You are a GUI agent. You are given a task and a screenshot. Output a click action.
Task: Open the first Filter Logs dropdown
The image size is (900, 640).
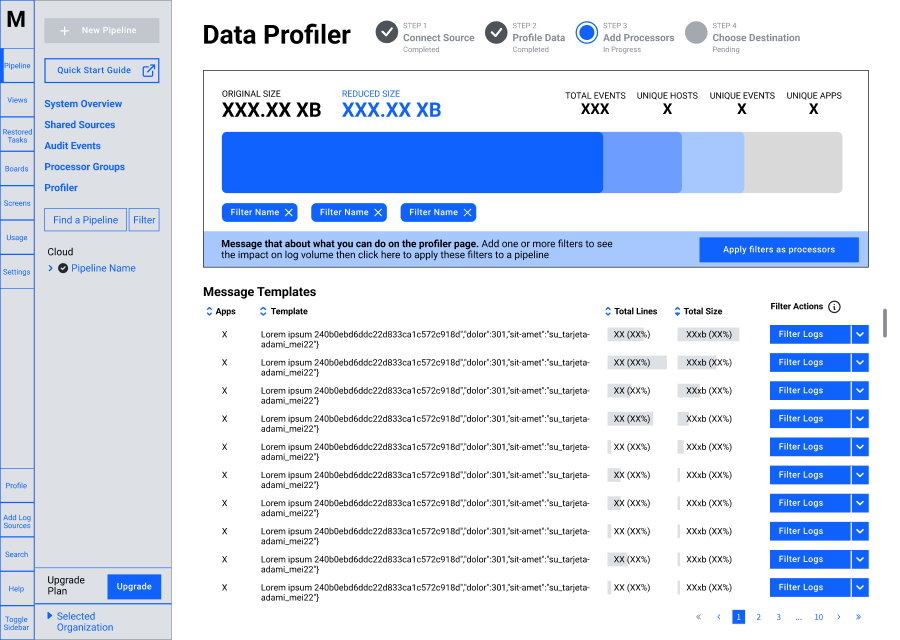[x=858, y=334]
